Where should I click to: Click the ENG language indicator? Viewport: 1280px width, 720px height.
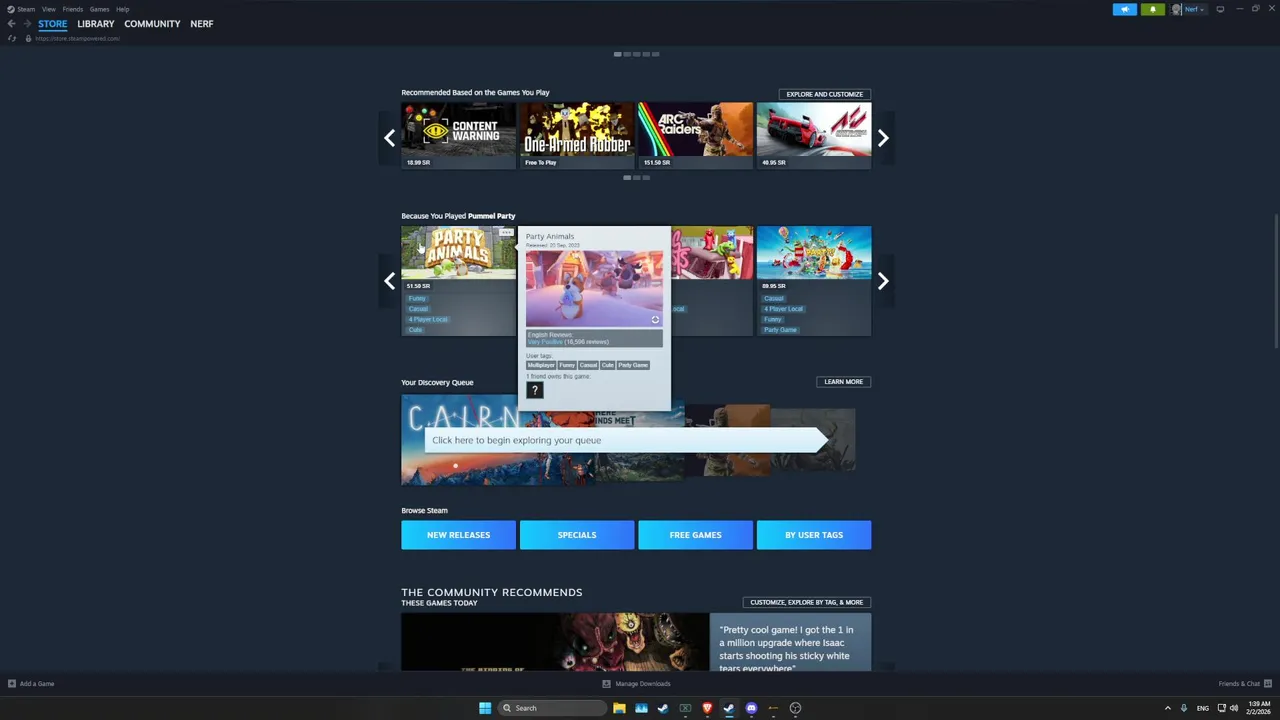click(x=1203, y=708)
